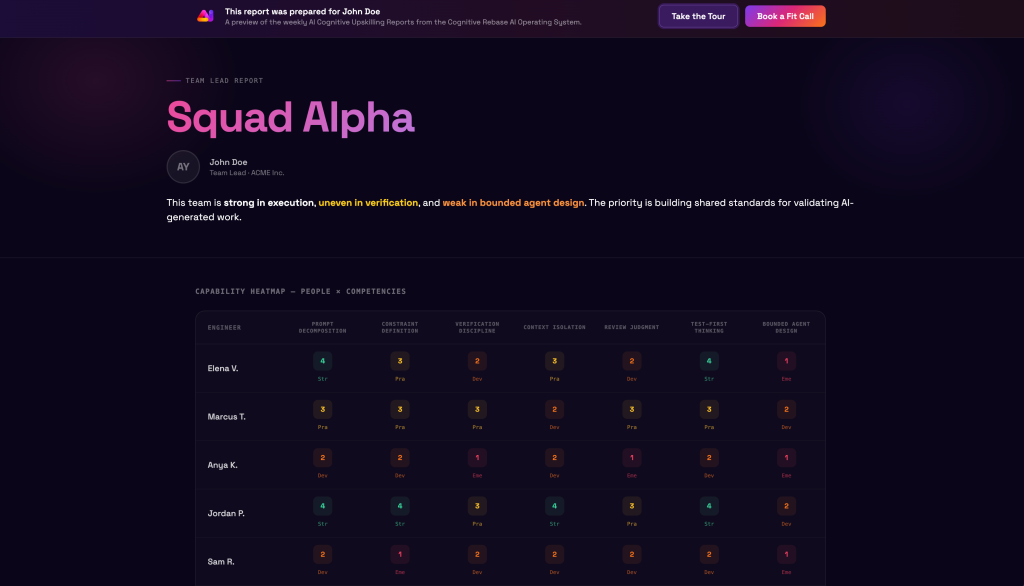The width and height of the screenshot is (1024, 586).
Task: Select the Bounded Agent Design column header
Action: pyautogui.click(x=787, y=327)
